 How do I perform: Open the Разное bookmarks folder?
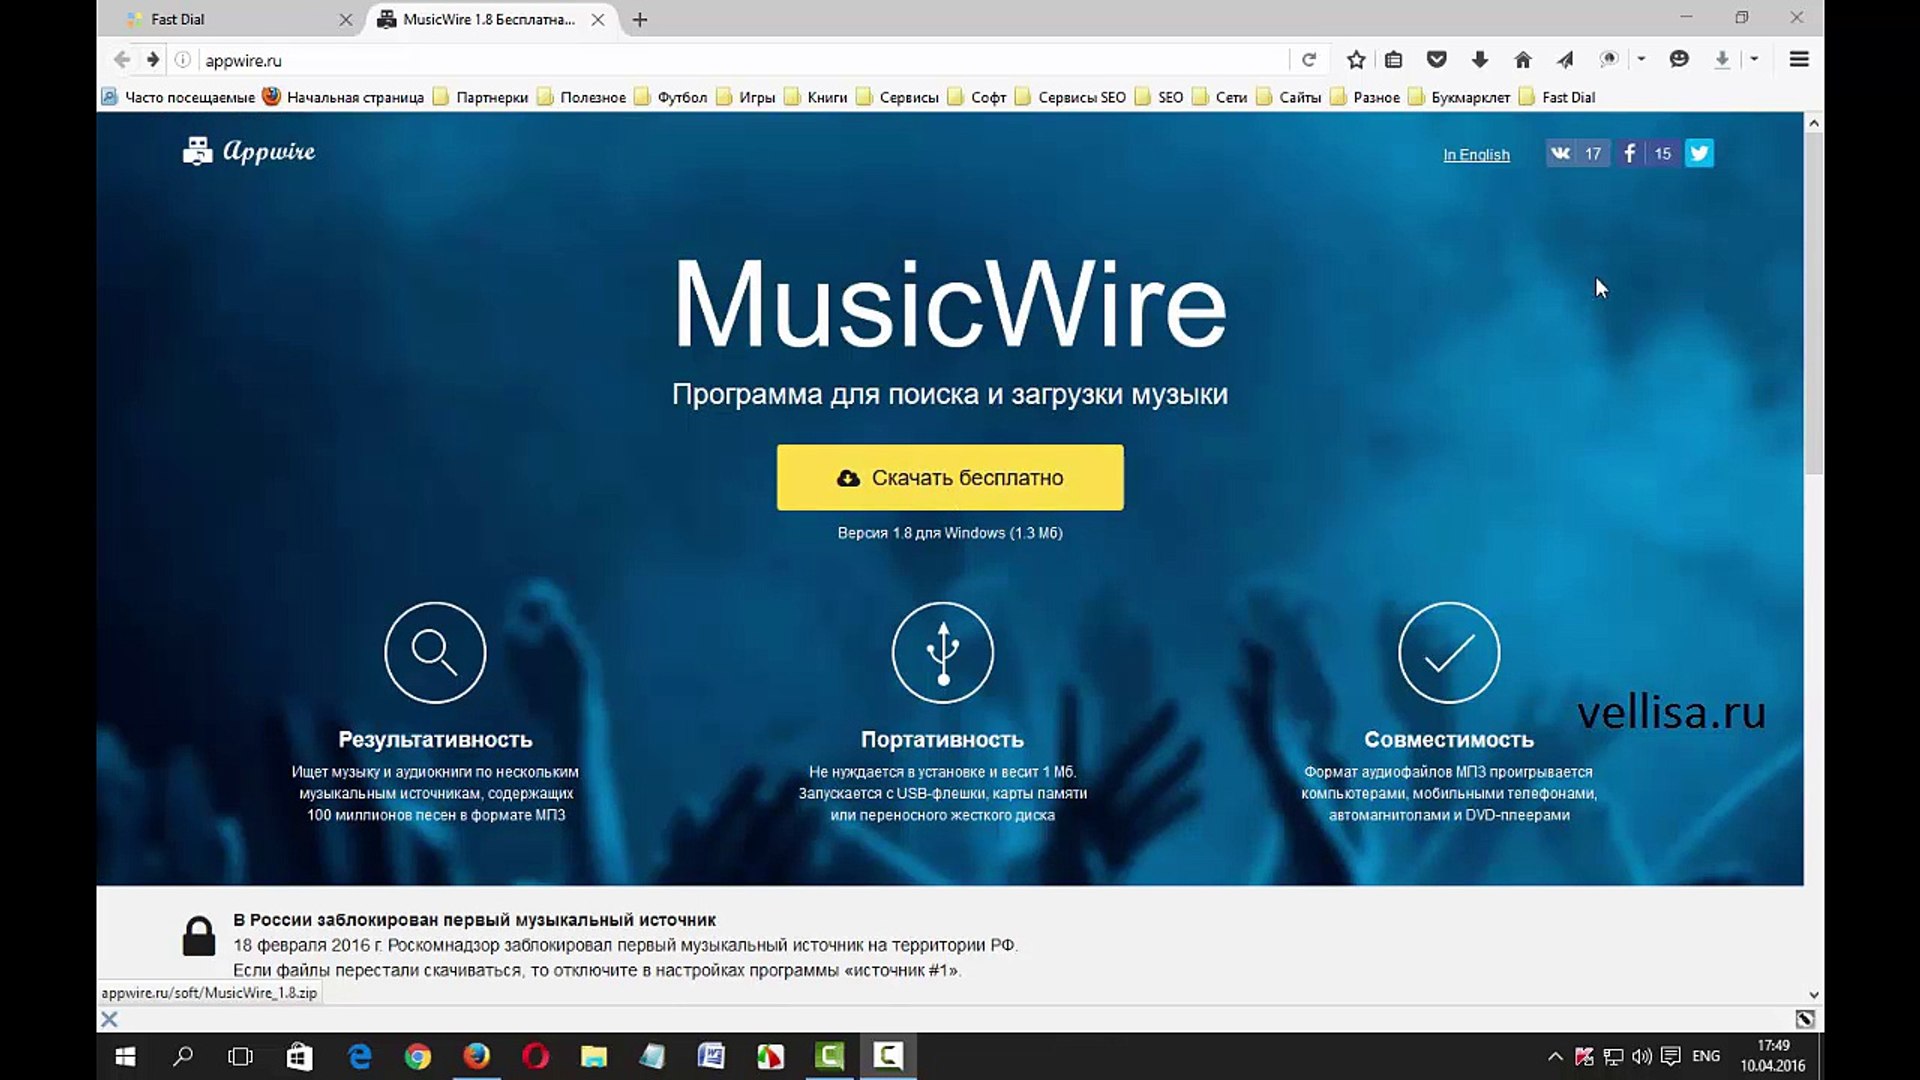pyautogui.click(x=1365, y=97)
